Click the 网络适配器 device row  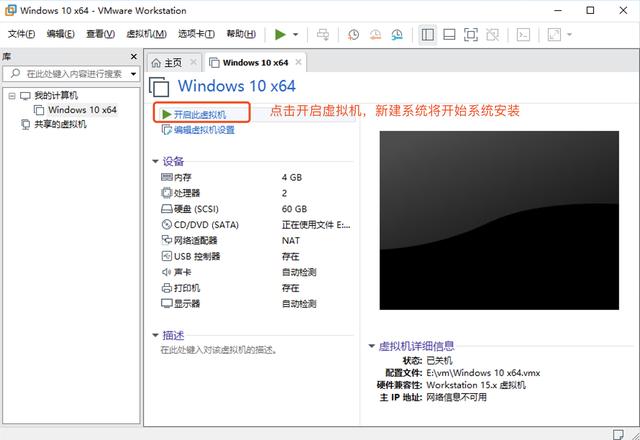[257, 241]
